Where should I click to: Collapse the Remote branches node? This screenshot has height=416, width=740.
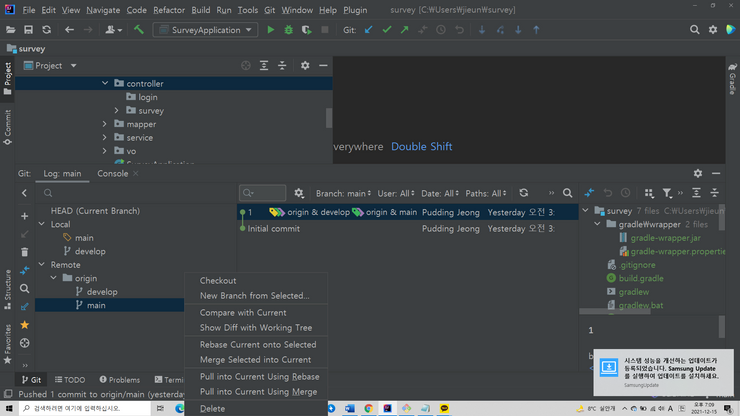pos(42,264)
